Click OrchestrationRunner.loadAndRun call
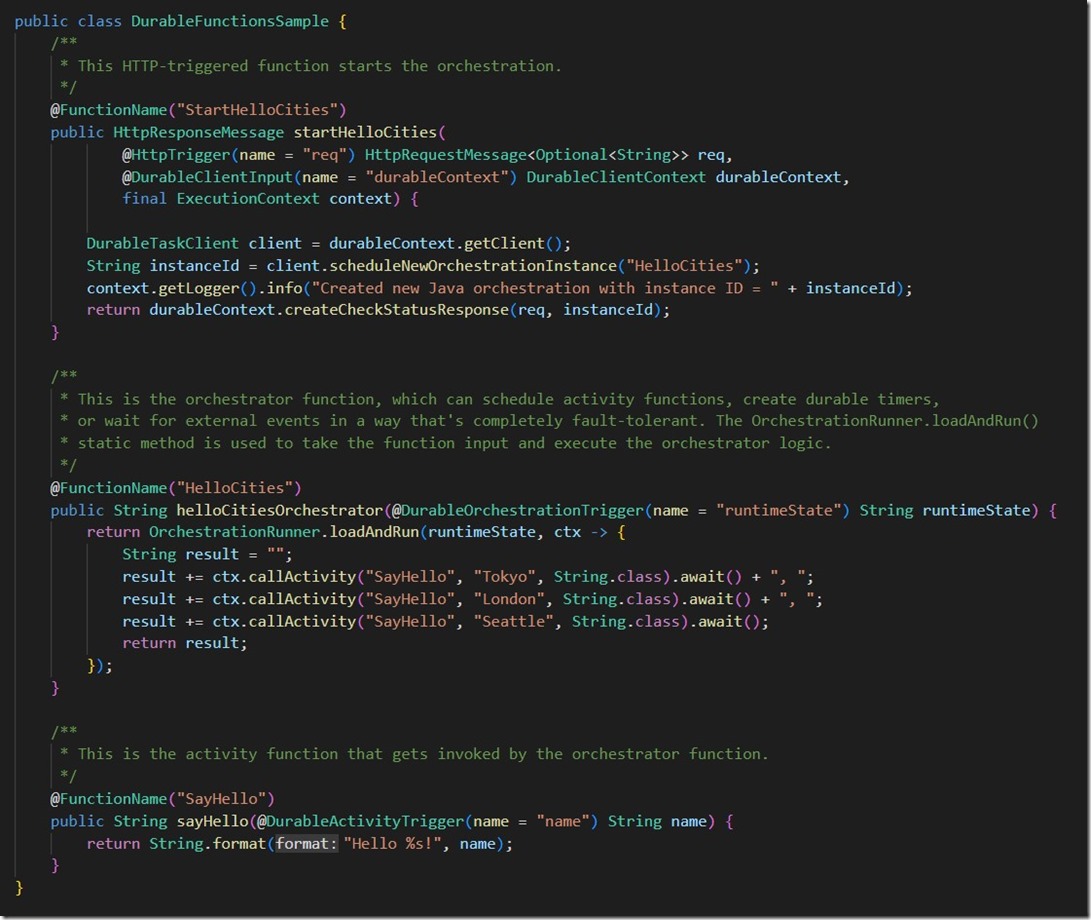Screen dimensions: 1091x920 (x=284, y=532)
